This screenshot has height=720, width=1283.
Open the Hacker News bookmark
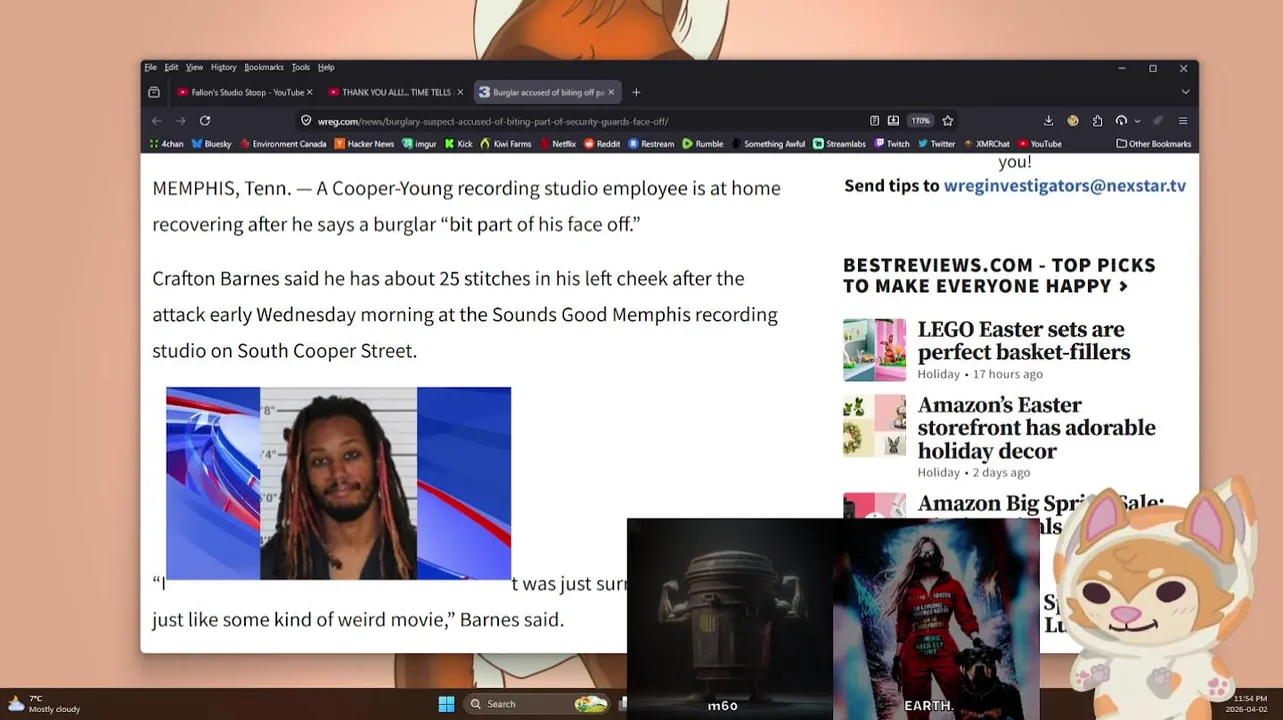tap(364, 144)
